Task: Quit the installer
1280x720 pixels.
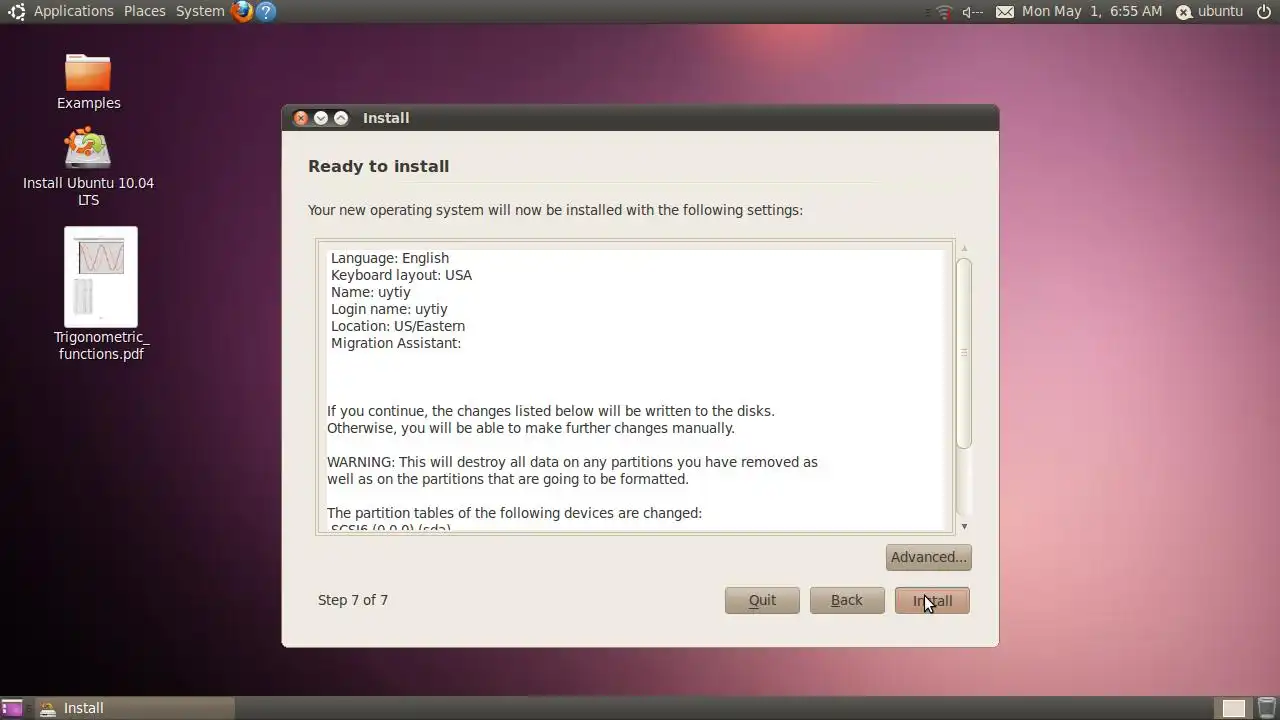Action: (762, 600)
